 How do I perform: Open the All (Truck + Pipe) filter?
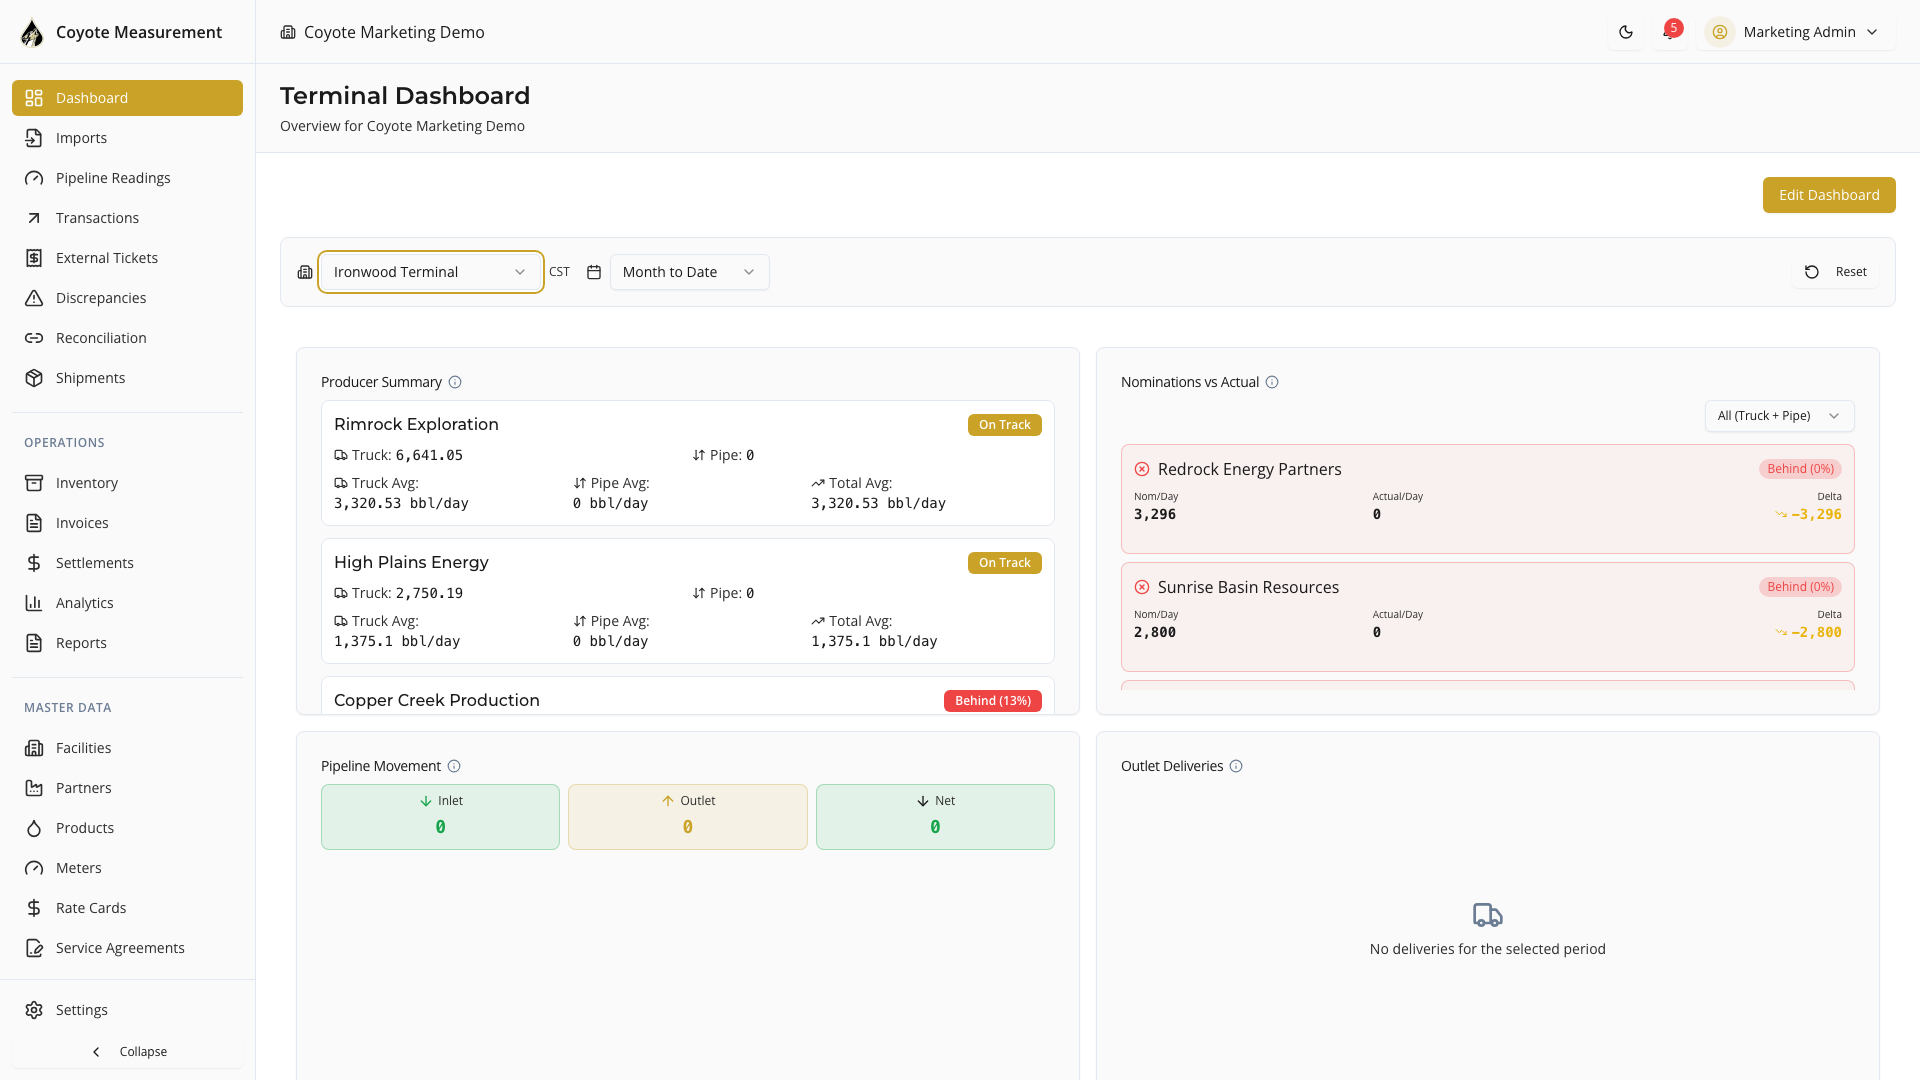tap(1779, 415)
